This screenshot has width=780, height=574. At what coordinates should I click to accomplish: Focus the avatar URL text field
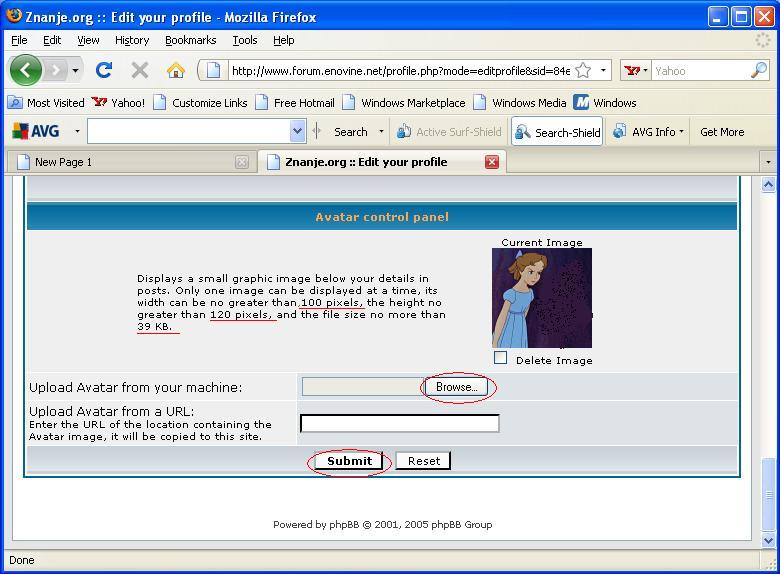click(399, 424)
